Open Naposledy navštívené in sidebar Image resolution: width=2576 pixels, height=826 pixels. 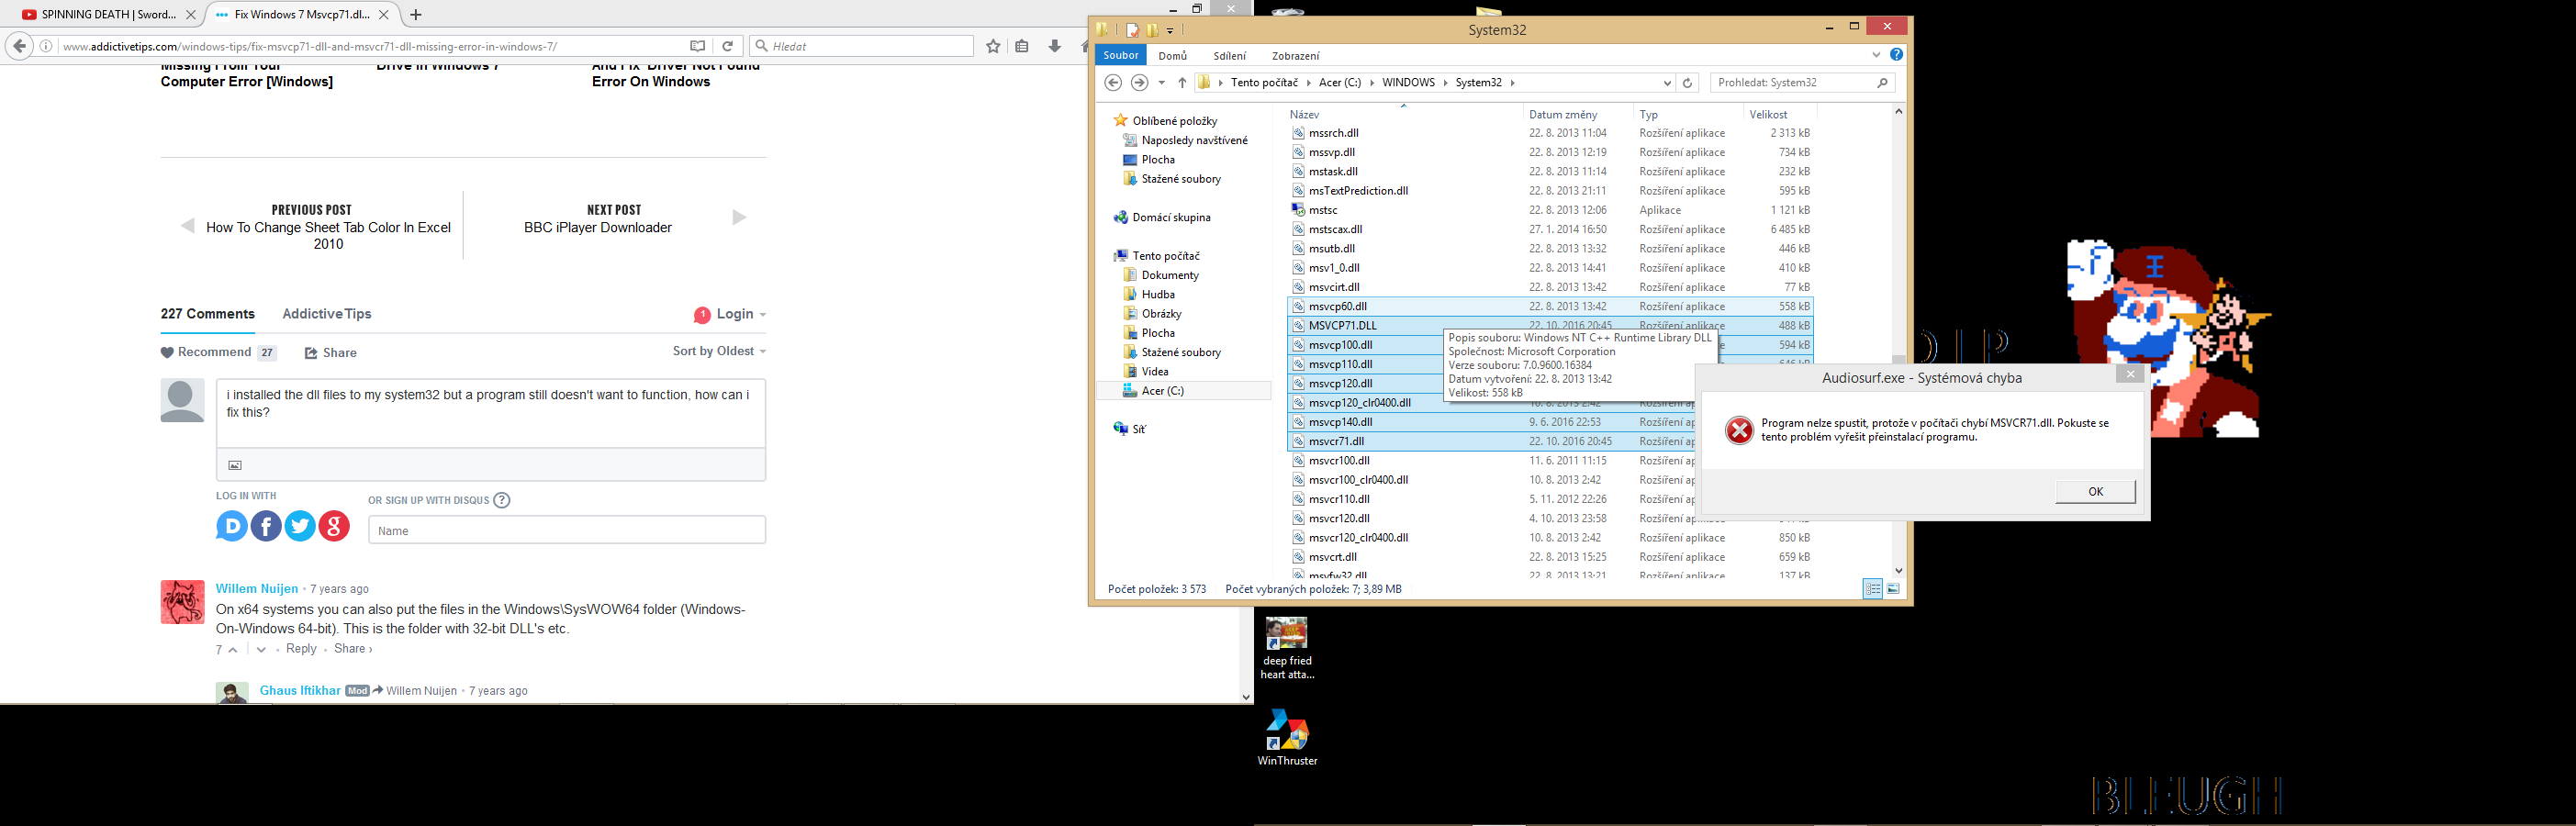point(1194,140)
